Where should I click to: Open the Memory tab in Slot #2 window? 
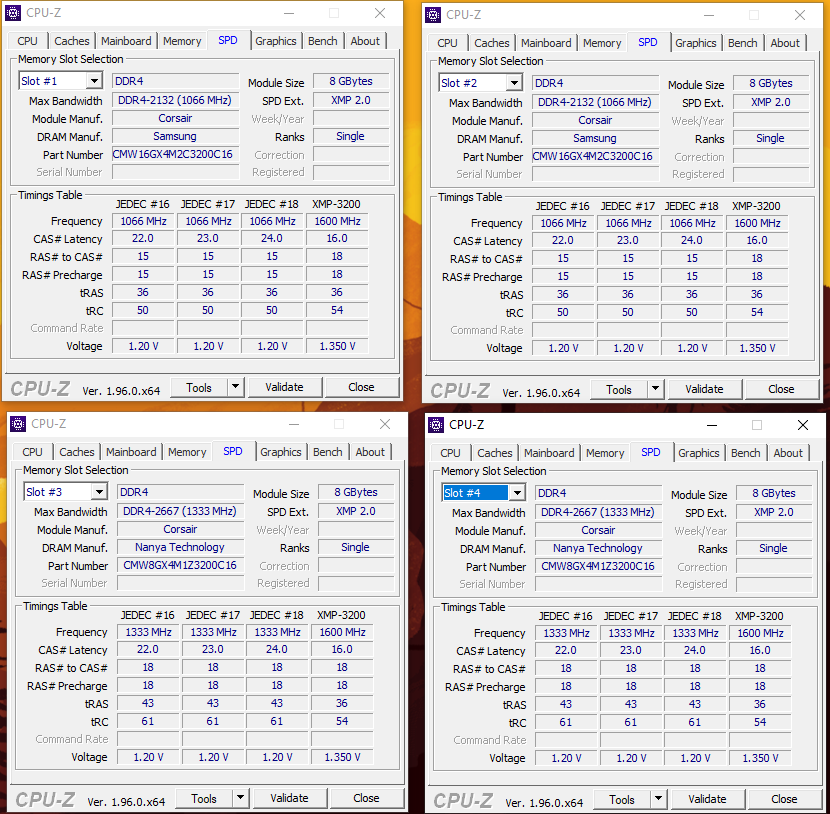pos(602,43)
